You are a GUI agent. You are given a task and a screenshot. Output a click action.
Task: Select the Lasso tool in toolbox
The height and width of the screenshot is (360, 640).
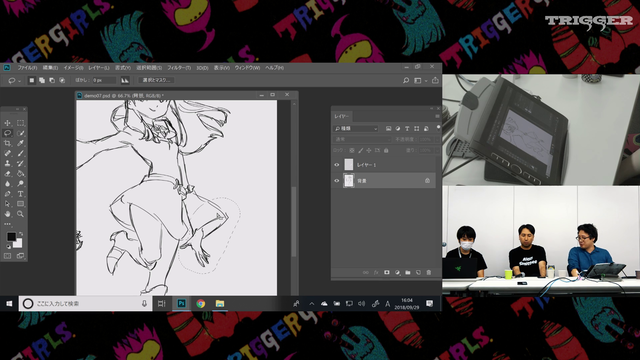point(7,133)
